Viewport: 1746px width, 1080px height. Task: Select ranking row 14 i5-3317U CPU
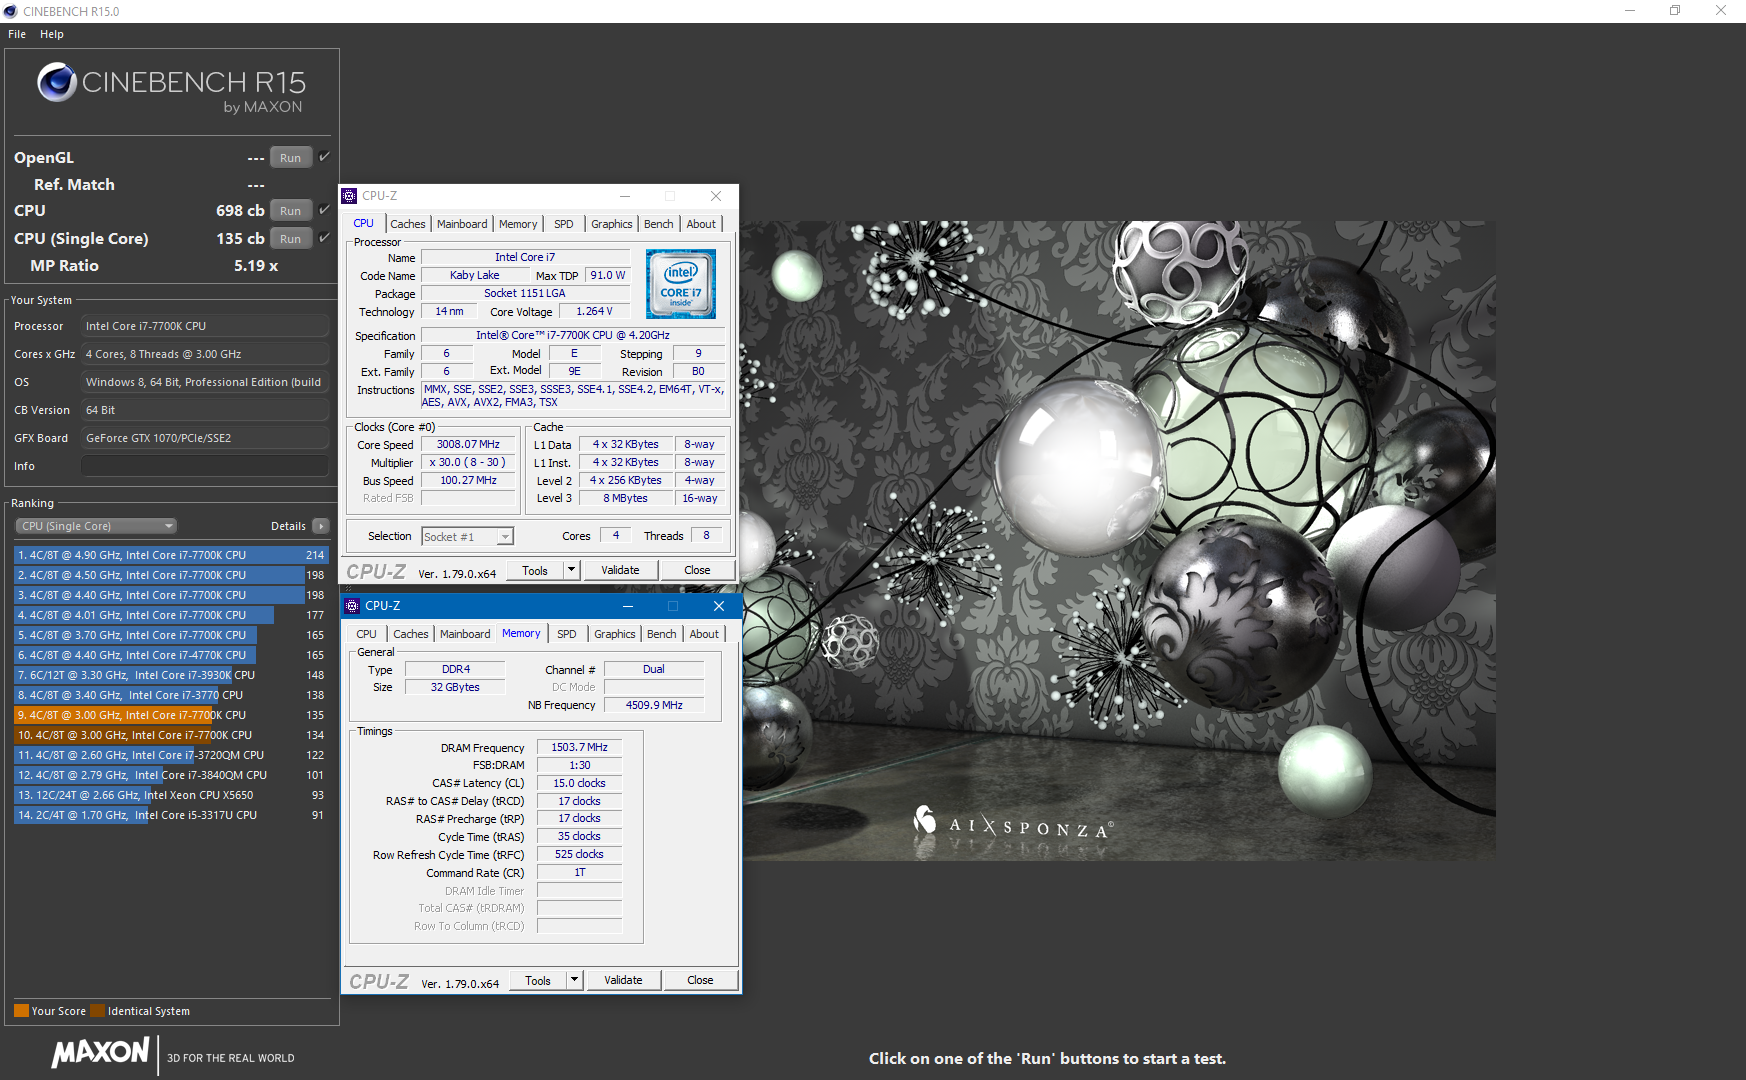[x=171, y=815]
